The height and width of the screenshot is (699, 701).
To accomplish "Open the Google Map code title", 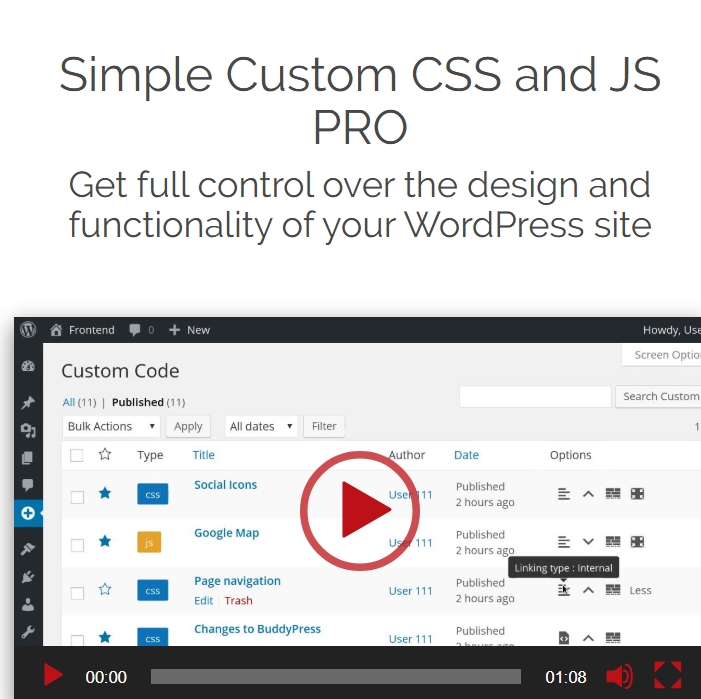I will pyautogui.click(x=226, y=533).
